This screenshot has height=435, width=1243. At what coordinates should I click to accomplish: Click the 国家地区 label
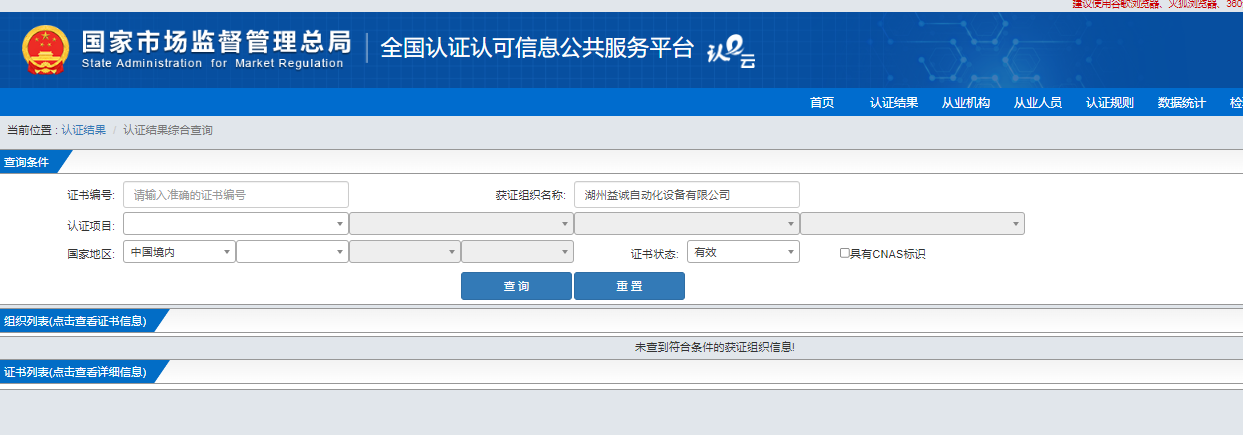coord(91,254)
